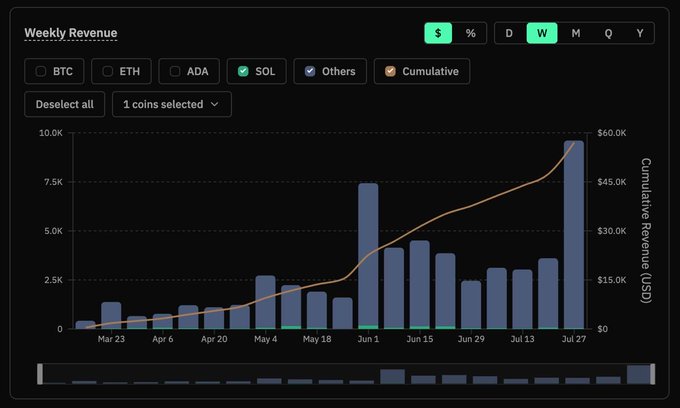The image size is (680, 408).
Task: Click the Weekly Revenue title
Action: 71,33
